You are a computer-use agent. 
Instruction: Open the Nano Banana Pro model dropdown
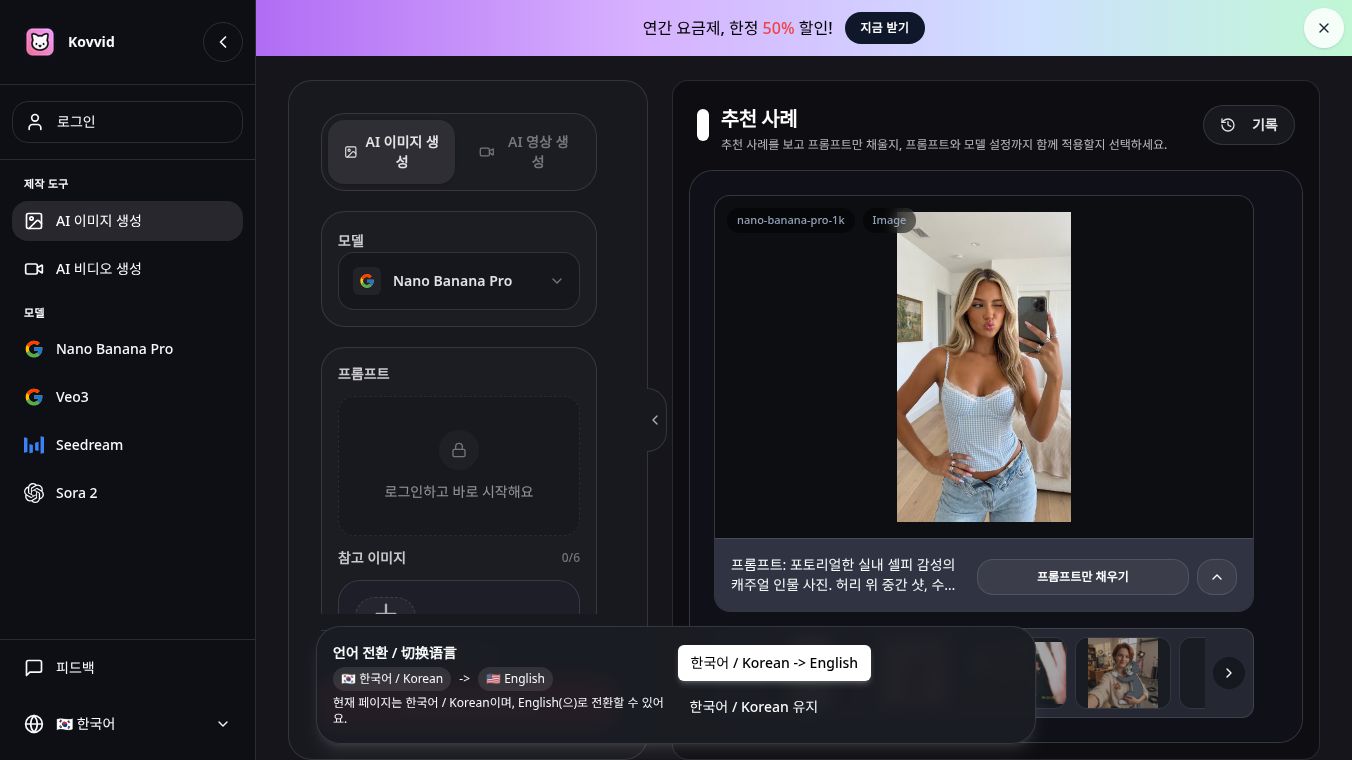pos(459,281)
